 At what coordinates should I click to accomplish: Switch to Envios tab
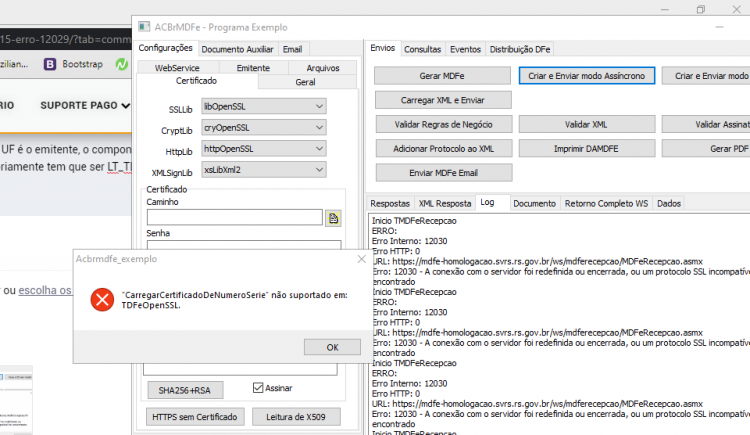tap(383, 48)
